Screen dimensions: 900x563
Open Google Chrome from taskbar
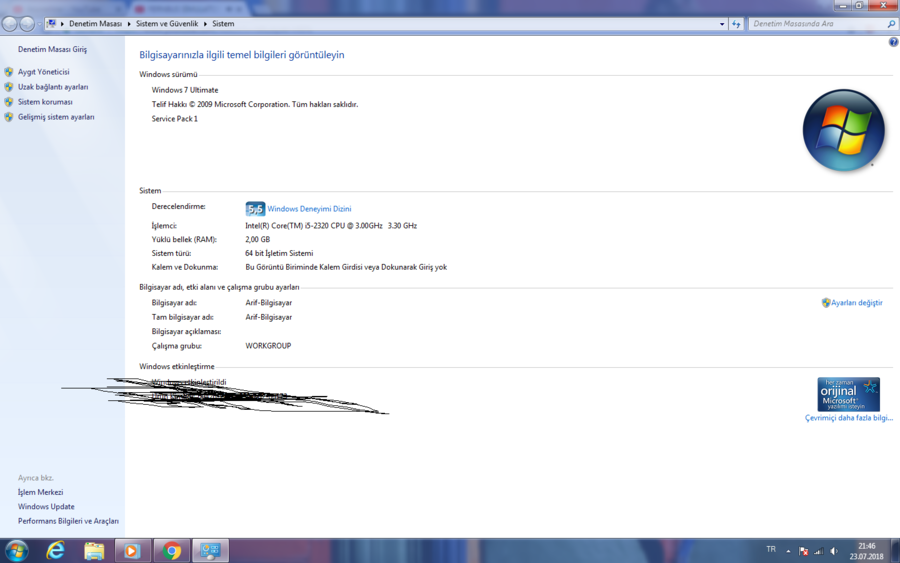coord(171,551)
